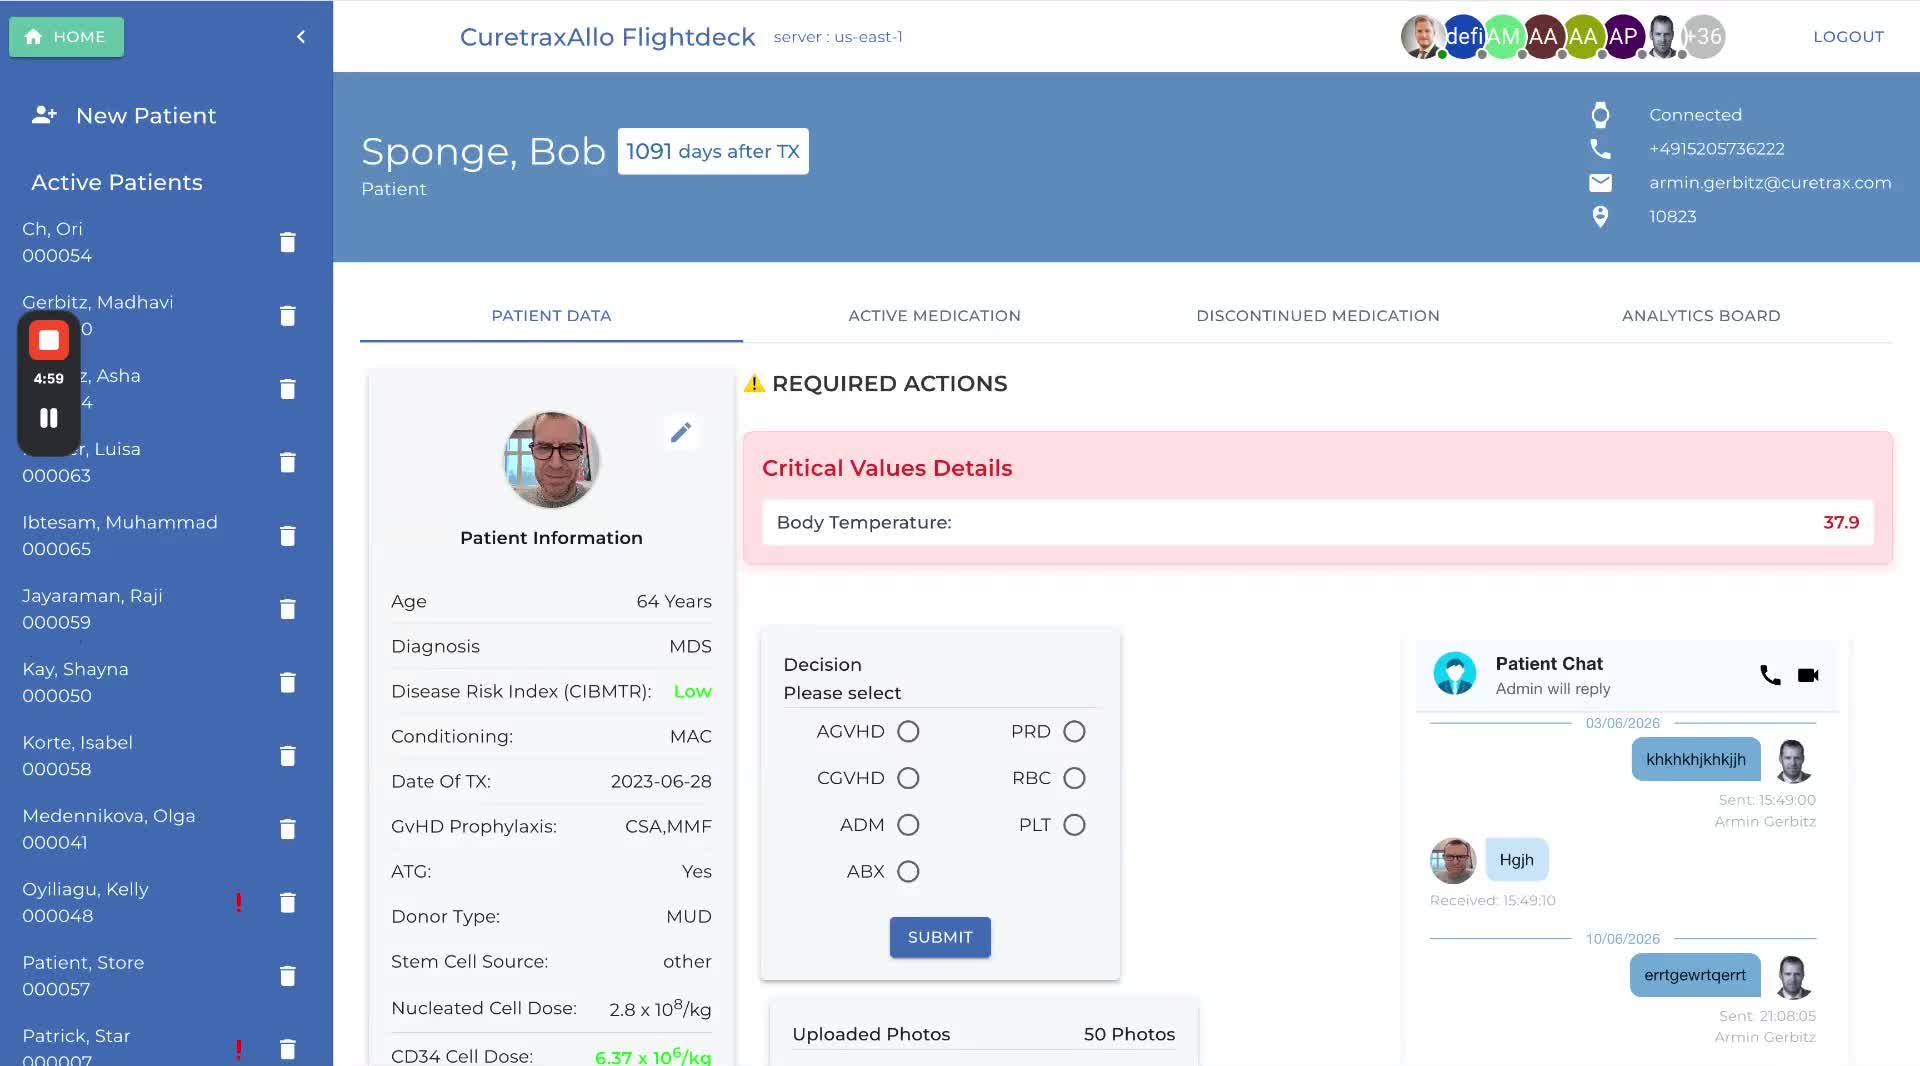Click the 'defi' user avatar

tap(1463, 37)
